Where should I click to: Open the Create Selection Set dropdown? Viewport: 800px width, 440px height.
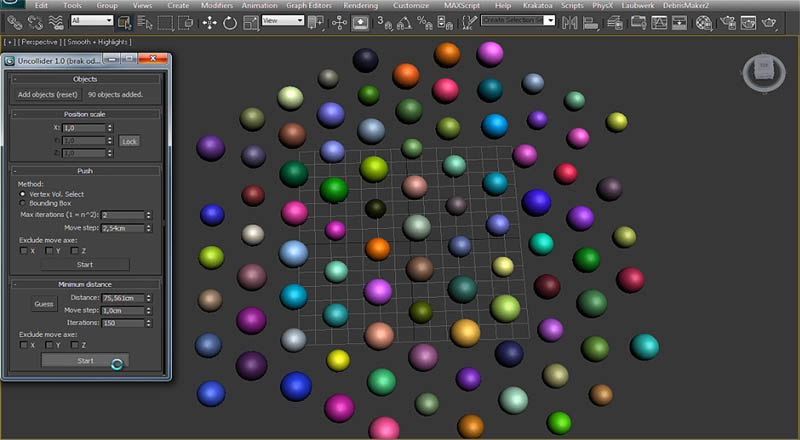(518, 21)
